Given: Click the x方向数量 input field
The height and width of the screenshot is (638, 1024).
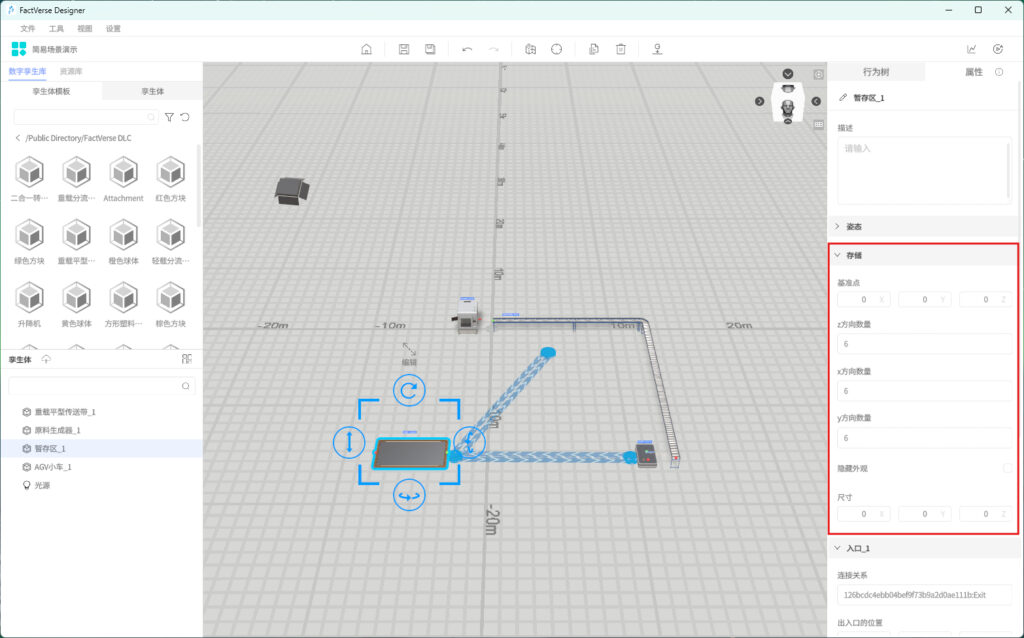Looking at the screenshot, I should 924,391.
